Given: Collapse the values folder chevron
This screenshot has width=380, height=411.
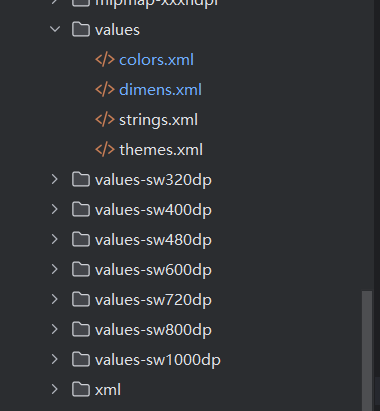Looking at the screenshot, I should point(55,29).
